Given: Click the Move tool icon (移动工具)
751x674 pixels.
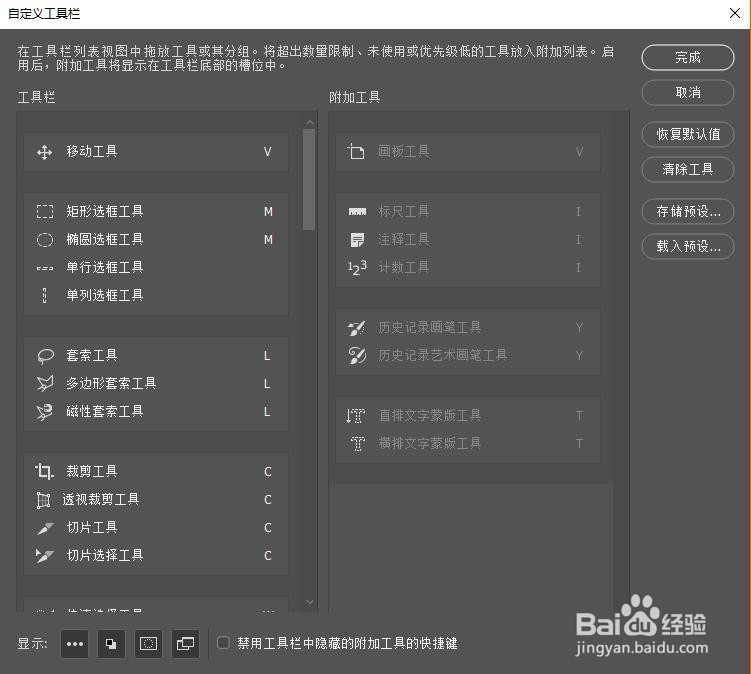Looking at the screenshot, I should pos(45,152).
